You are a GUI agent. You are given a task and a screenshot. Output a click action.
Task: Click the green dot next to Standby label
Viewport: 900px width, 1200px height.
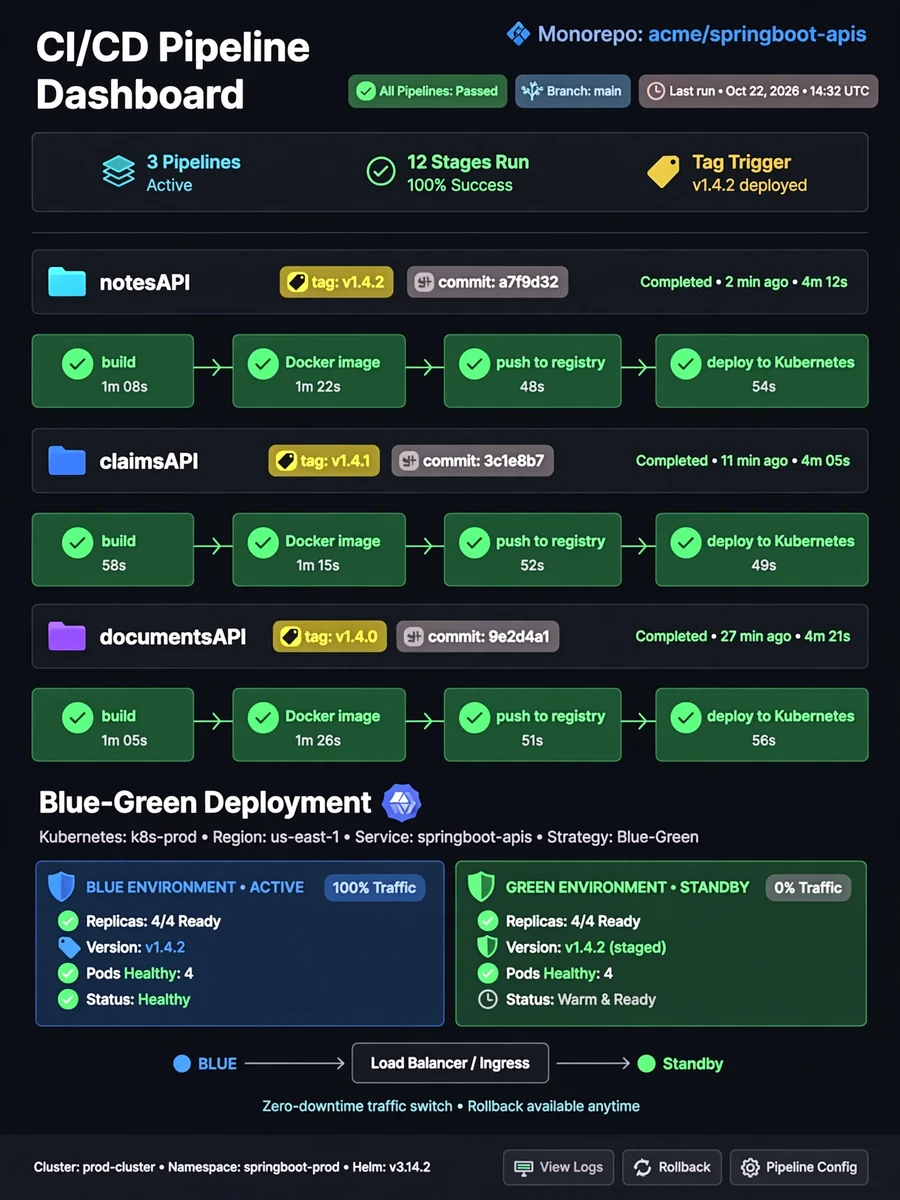[x=646, y=1064]
